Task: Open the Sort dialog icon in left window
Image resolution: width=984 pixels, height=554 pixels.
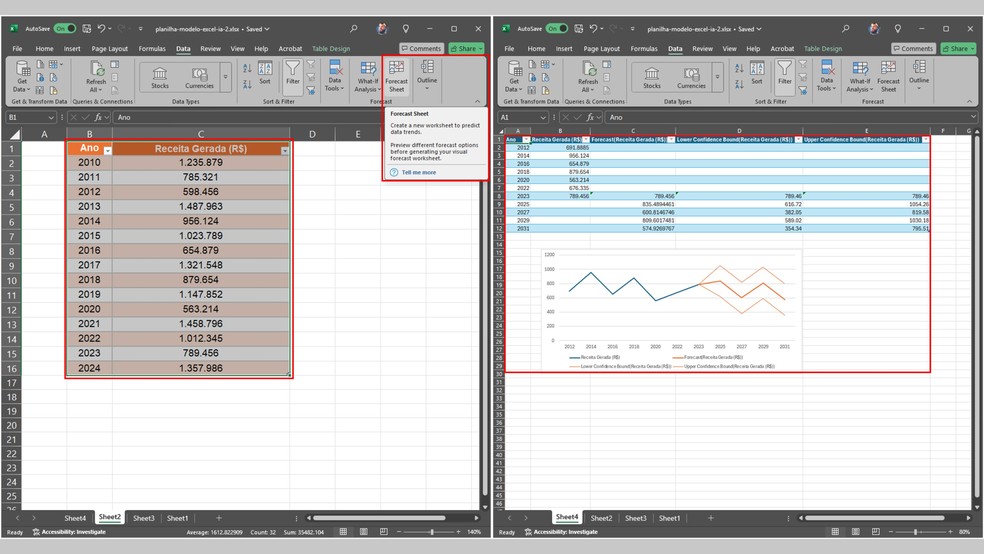Action: [x=265, y=72]
